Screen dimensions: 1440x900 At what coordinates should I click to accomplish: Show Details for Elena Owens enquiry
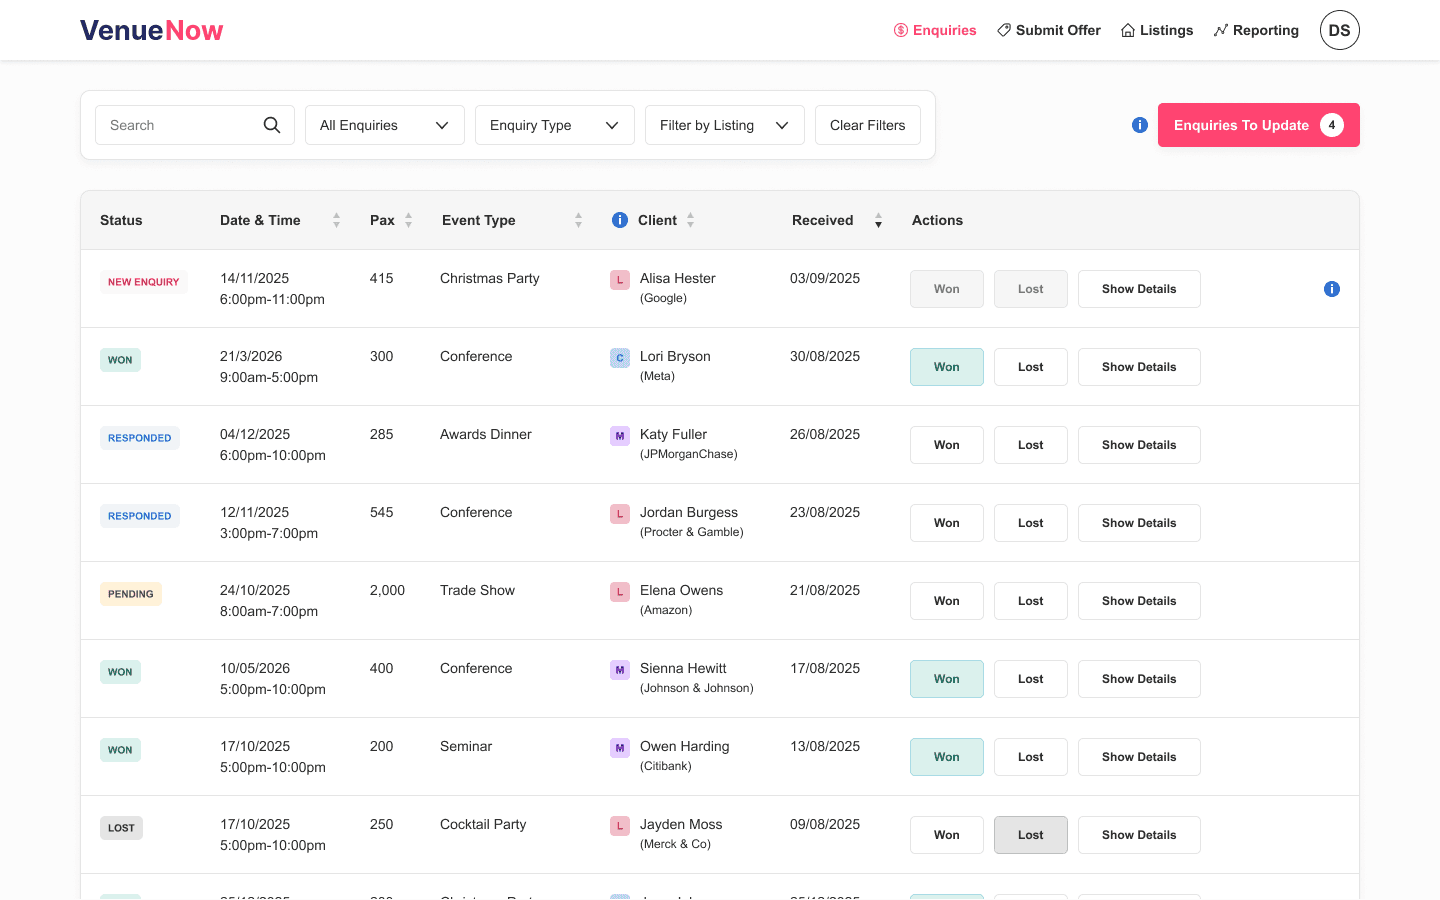point(1139,601)
